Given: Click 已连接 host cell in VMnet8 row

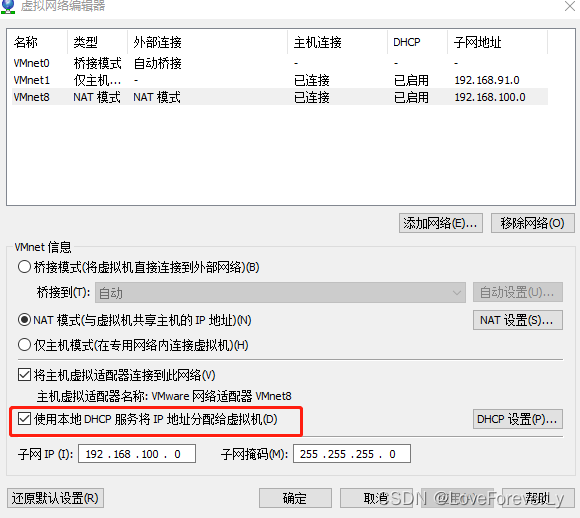Looking at the screenshot, I should (311, 97).
